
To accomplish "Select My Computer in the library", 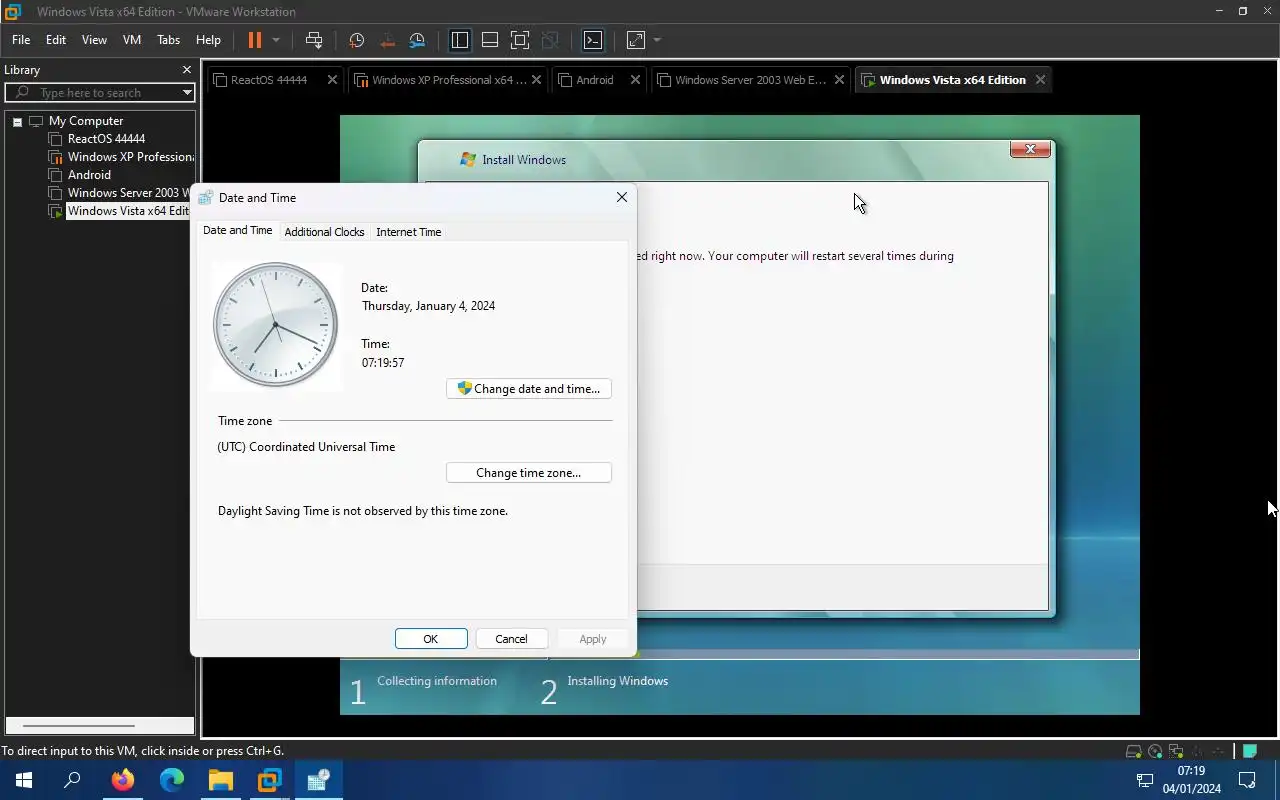I will point(86,121).
